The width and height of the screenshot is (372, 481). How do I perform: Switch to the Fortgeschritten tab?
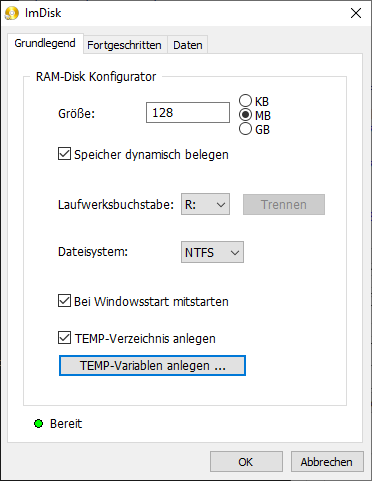[124, 45]
